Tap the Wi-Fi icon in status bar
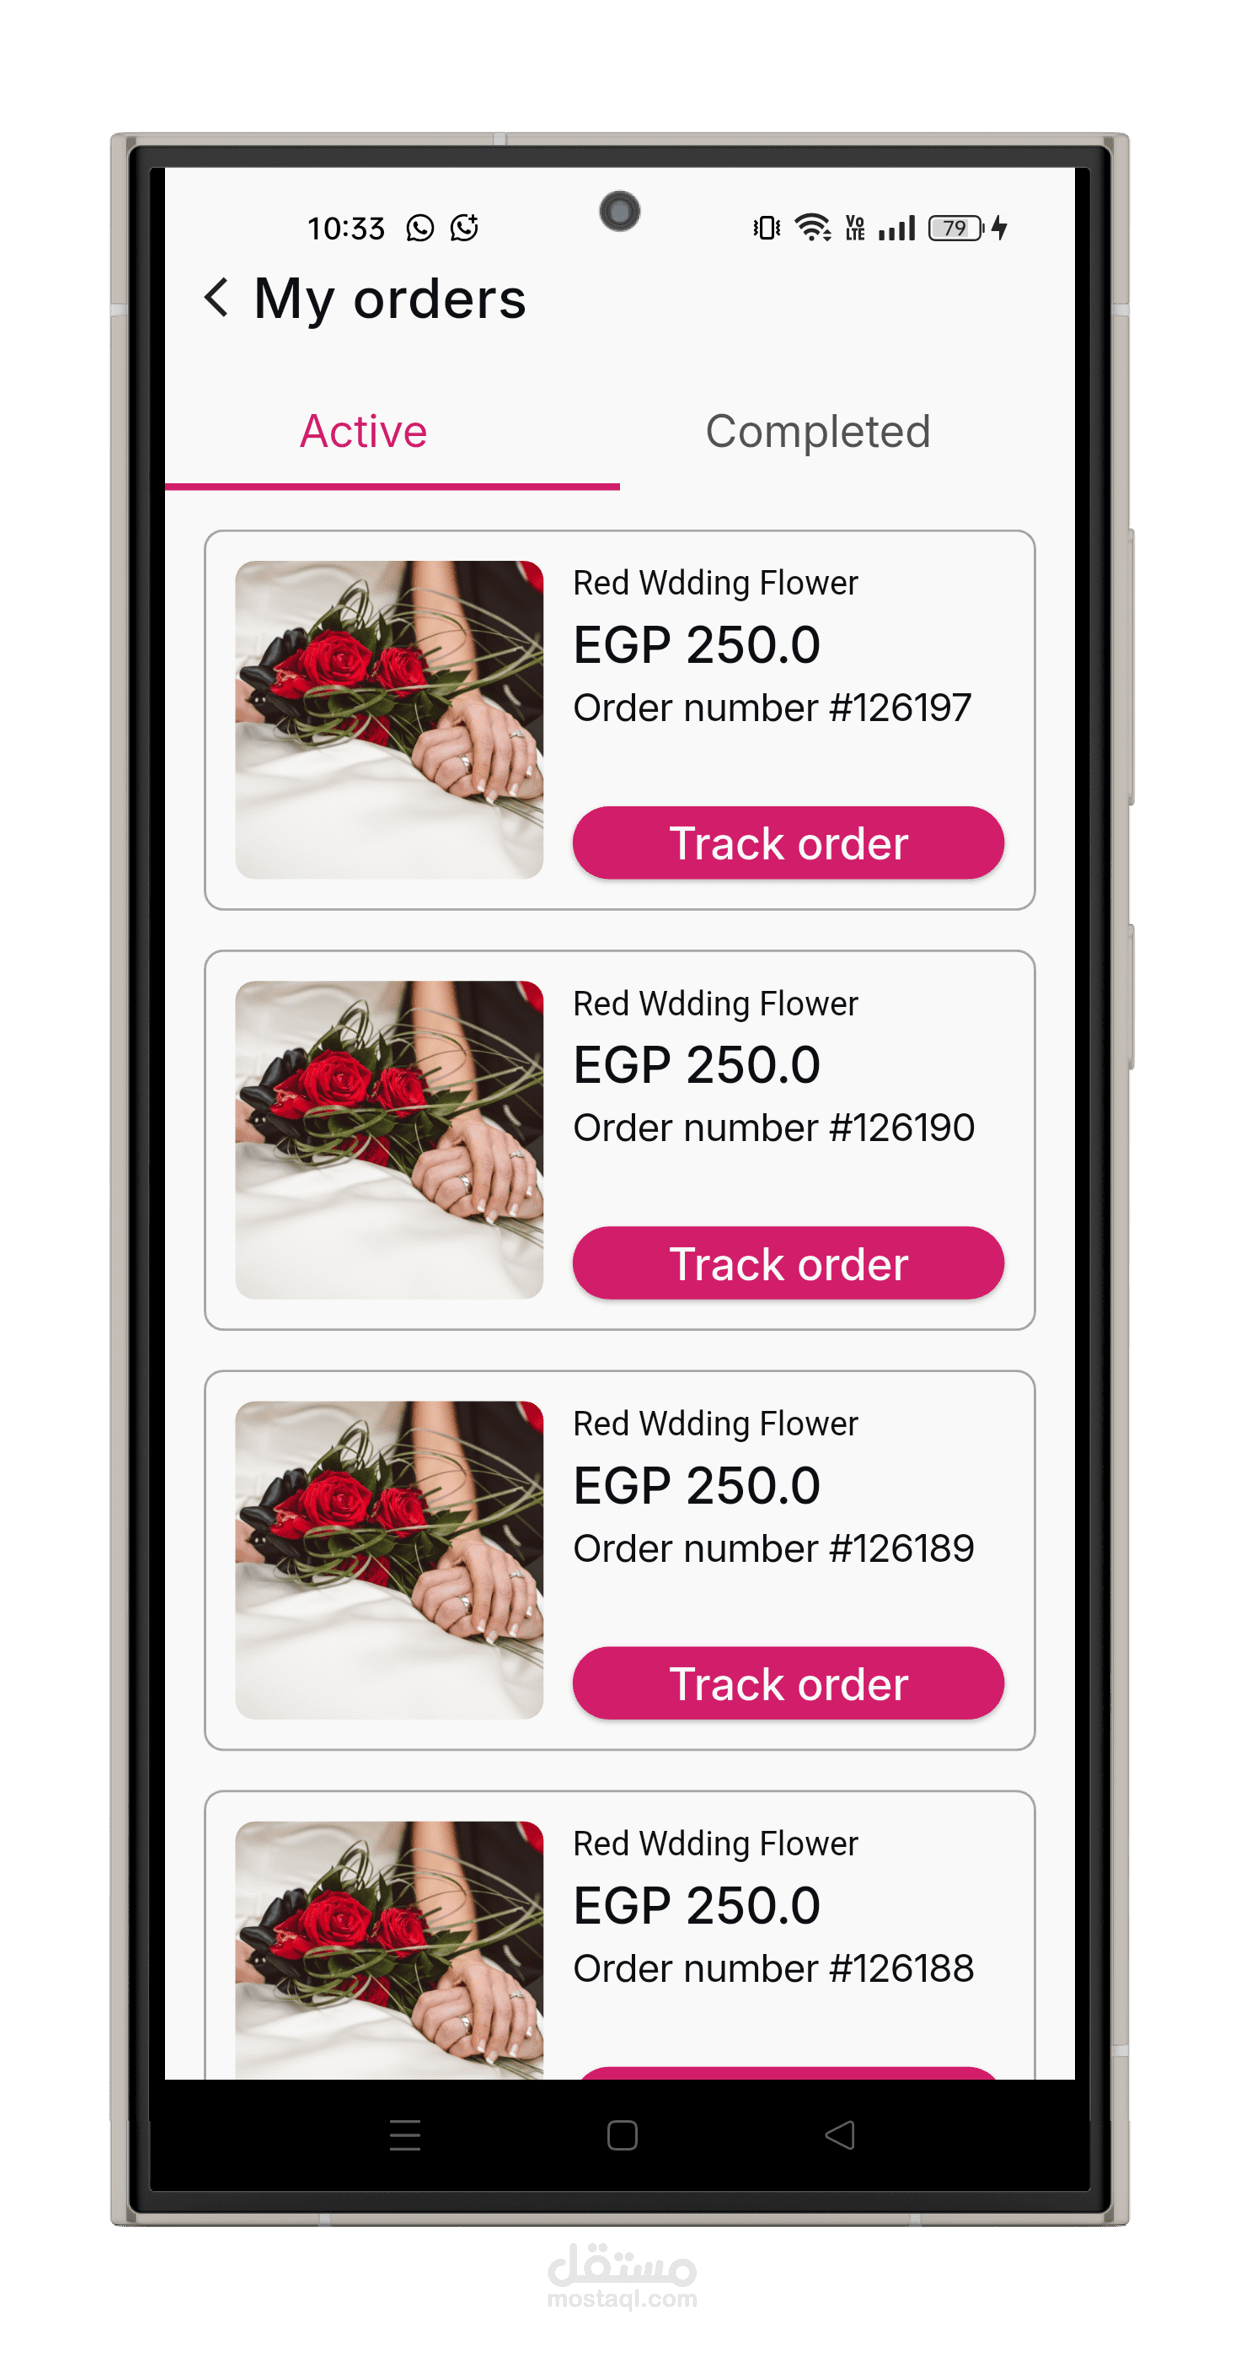Screen dimensions: 1245x2359 812,228
